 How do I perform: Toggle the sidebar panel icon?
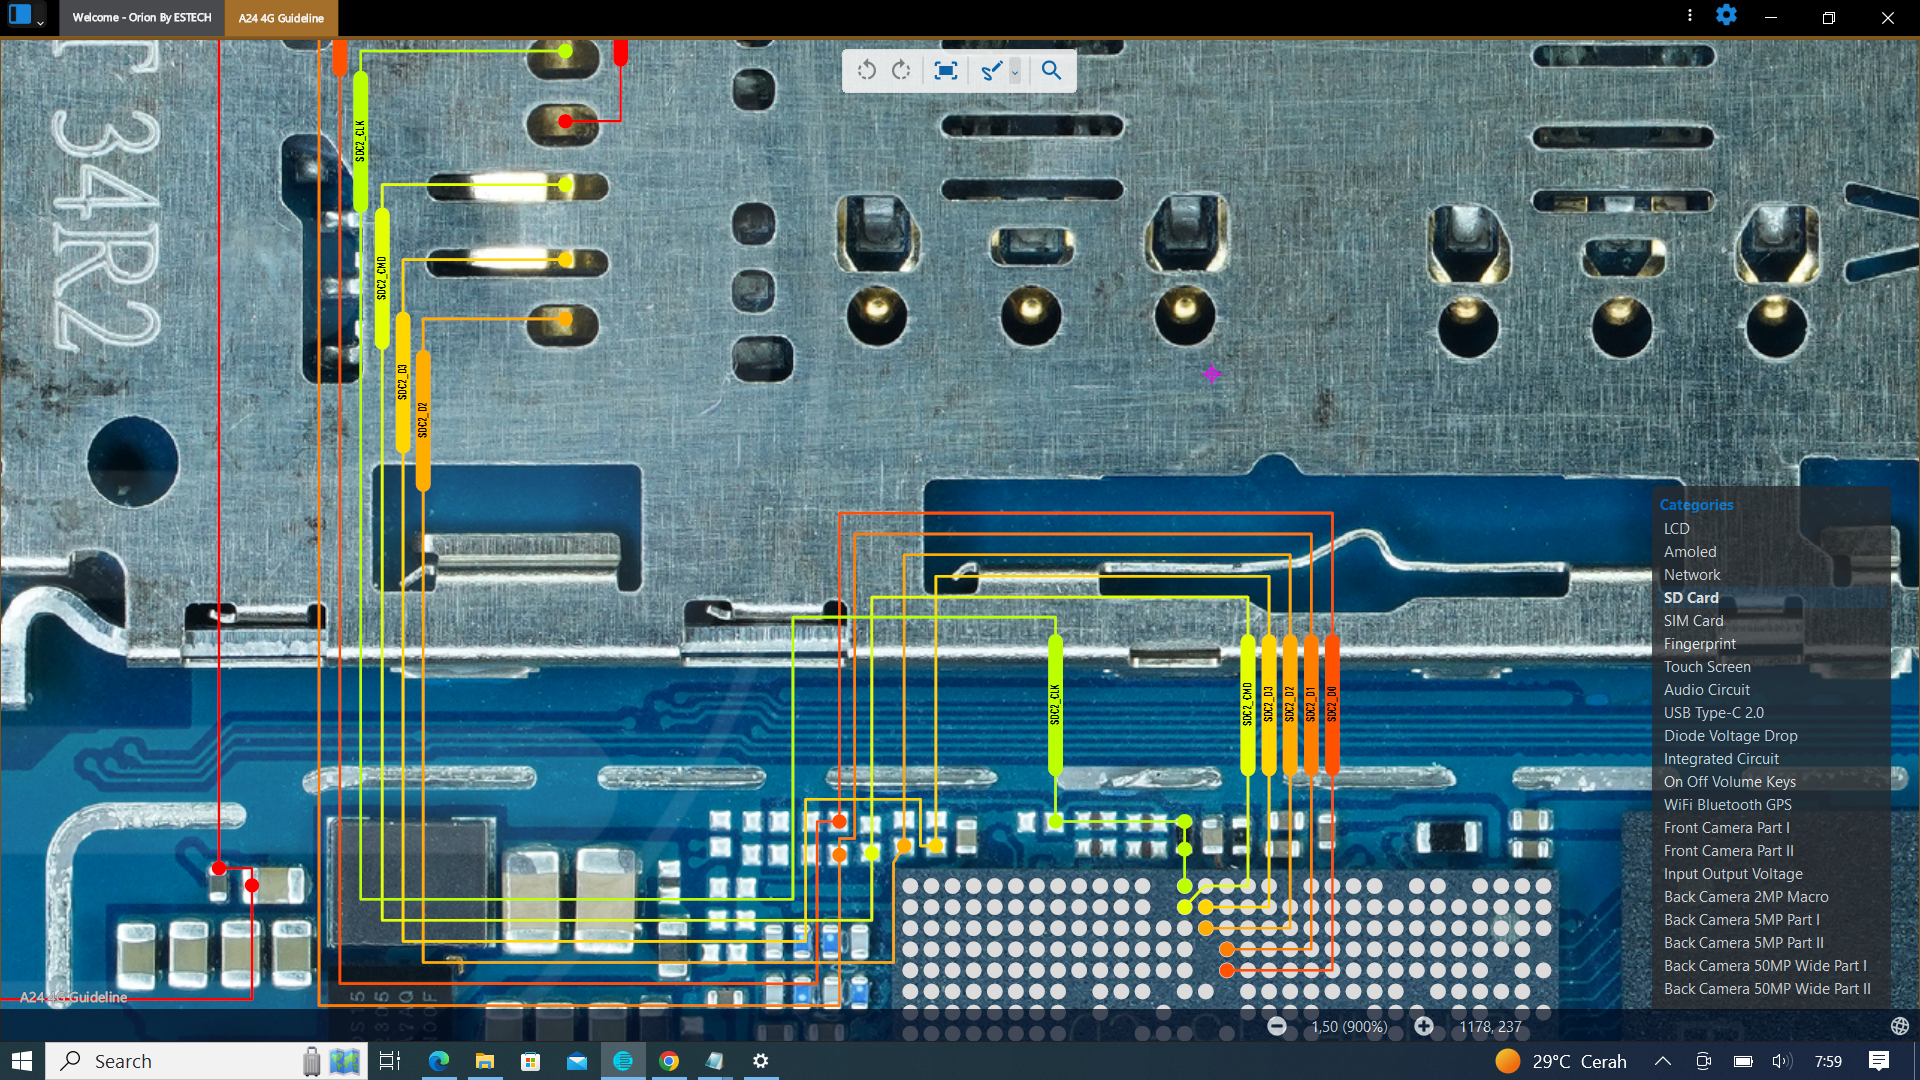tap(19, 16)
